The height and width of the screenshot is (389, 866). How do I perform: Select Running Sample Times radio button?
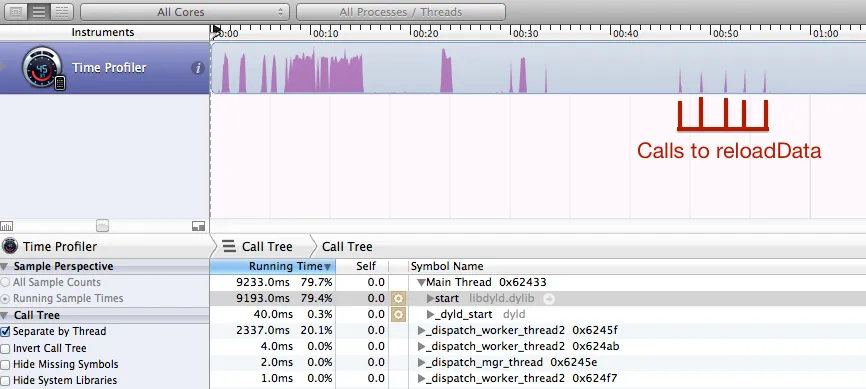(x=6, y=298)
